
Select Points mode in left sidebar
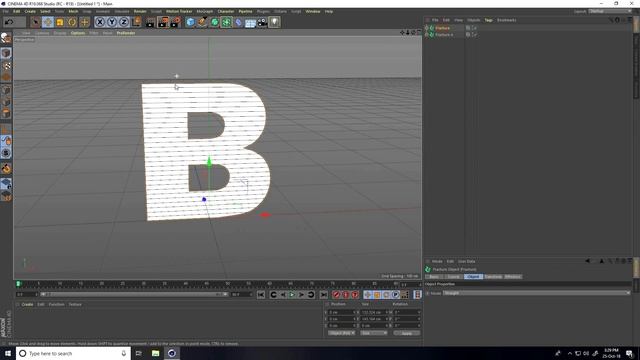[x=6, y=90]
